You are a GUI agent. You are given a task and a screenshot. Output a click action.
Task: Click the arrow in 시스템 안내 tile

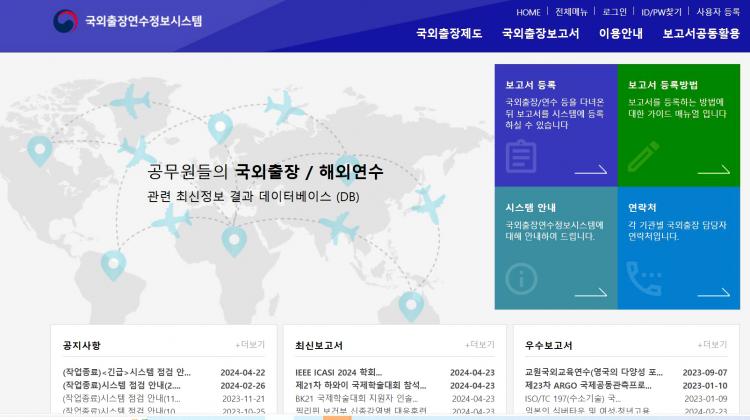click(x=591, y=292)
